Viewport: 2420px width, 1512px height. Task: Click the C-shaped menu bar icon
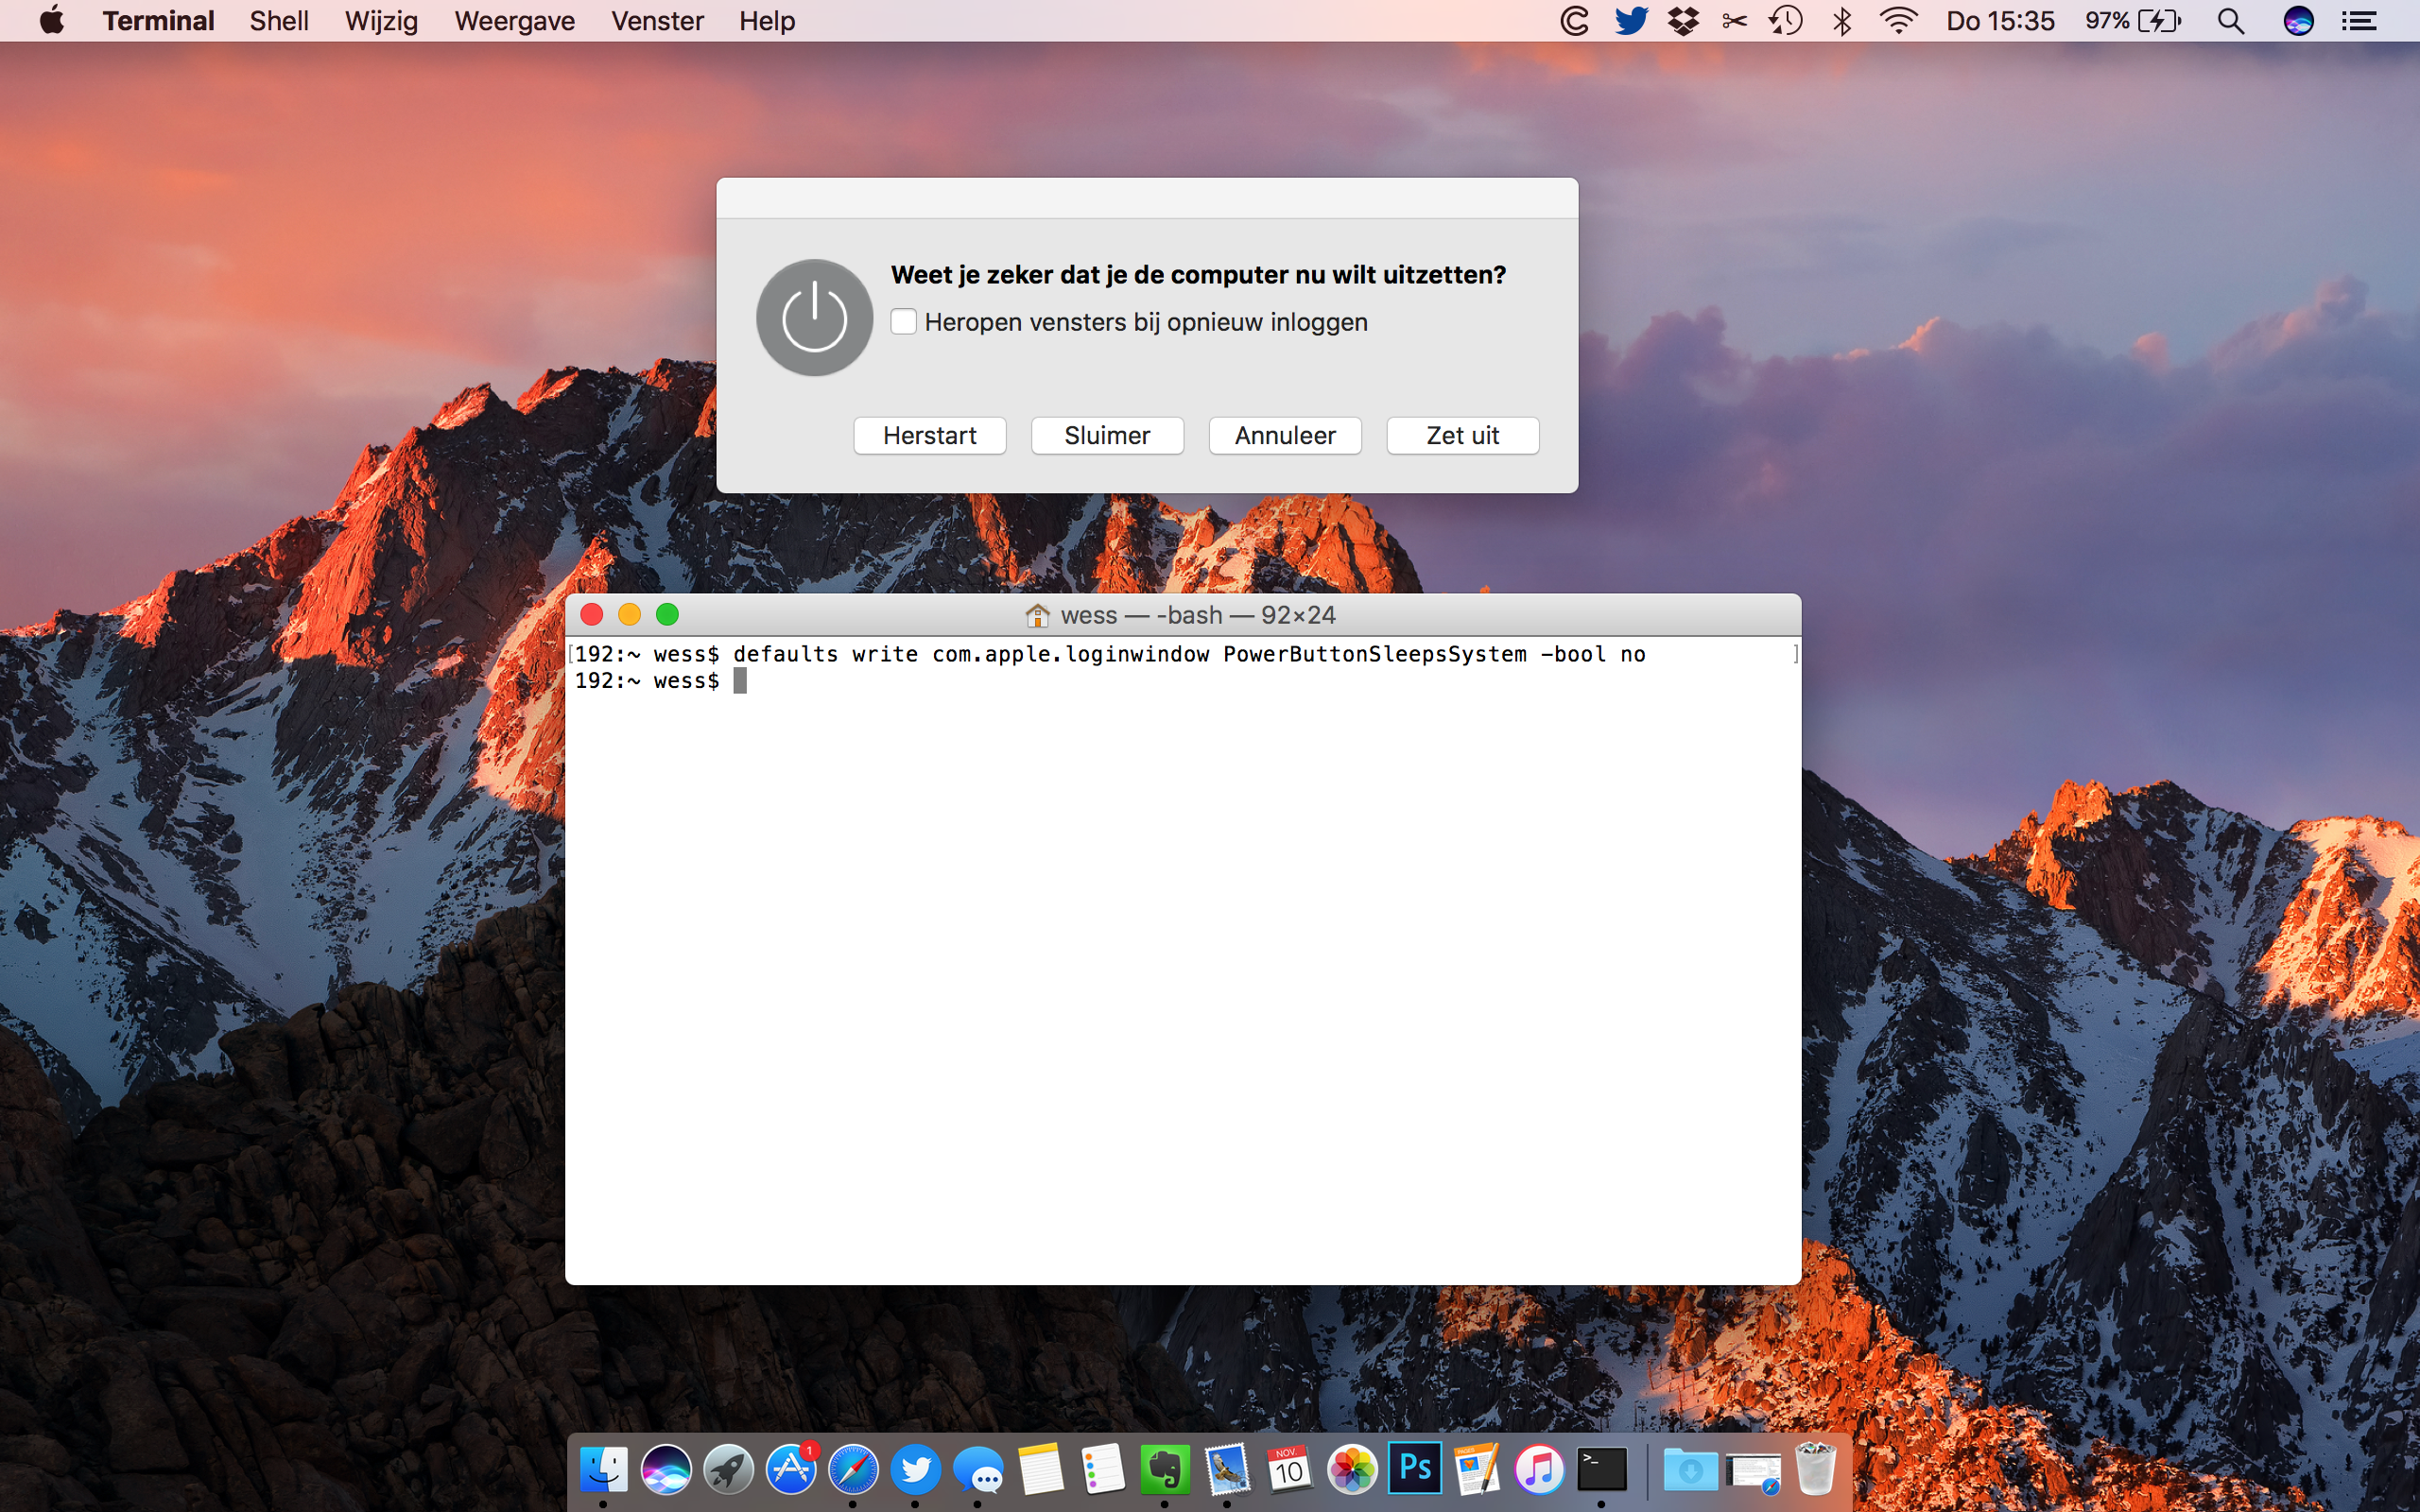[x=1574, y=21]
